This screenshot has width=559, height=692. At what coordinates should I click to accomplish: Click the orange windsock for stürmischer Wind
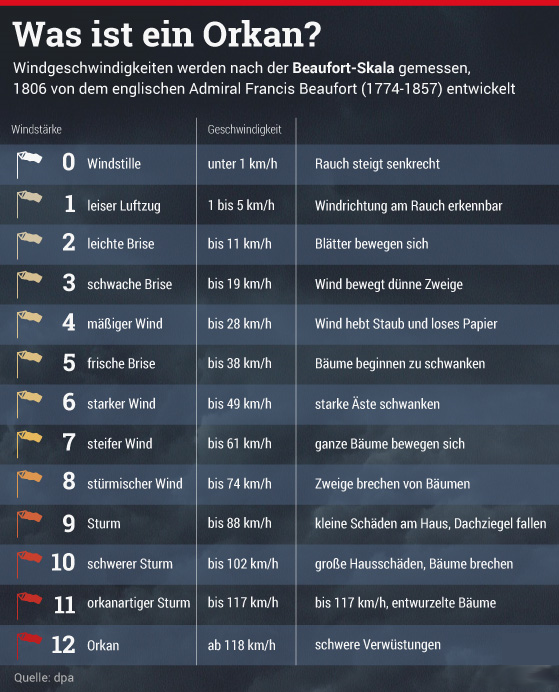point(29,484)
